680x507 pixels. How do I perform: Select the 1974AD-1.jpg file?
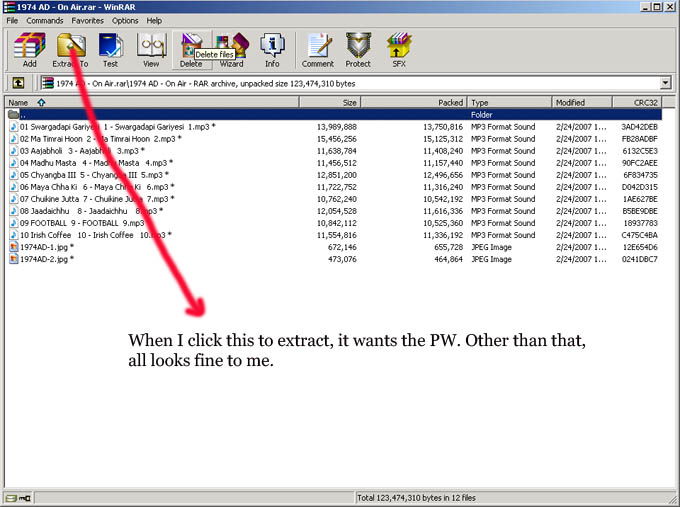46,247
